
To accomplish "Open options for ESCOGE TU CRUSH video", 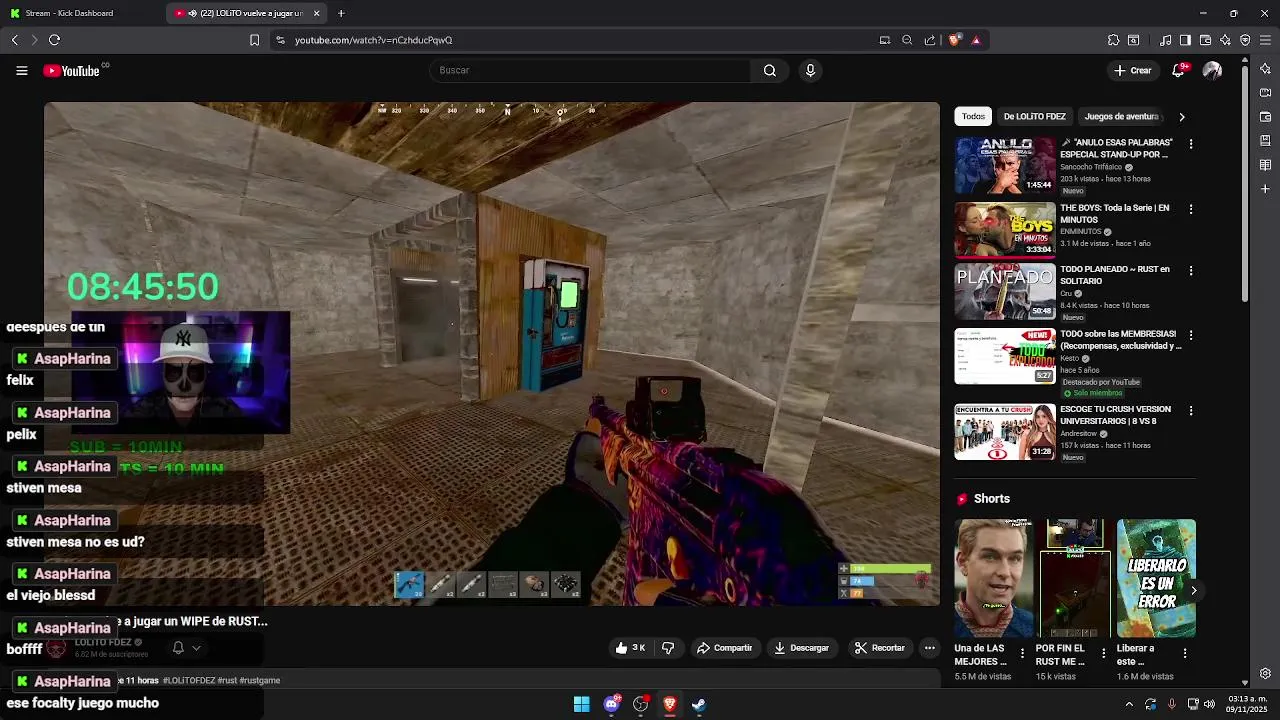I will coord(1190,410).
